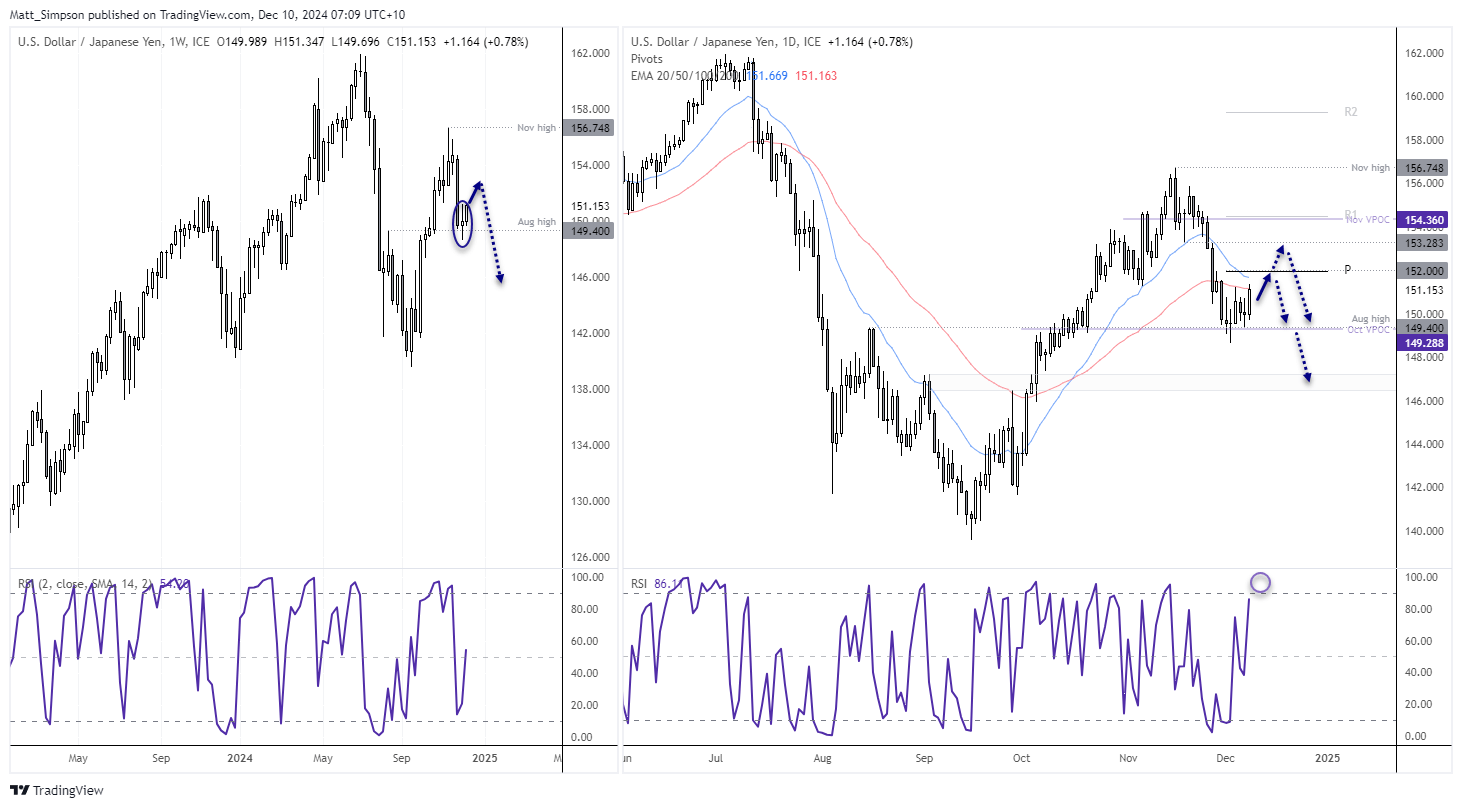
Task: Click the blue EMA value 151.669
Action: point(767,75)
